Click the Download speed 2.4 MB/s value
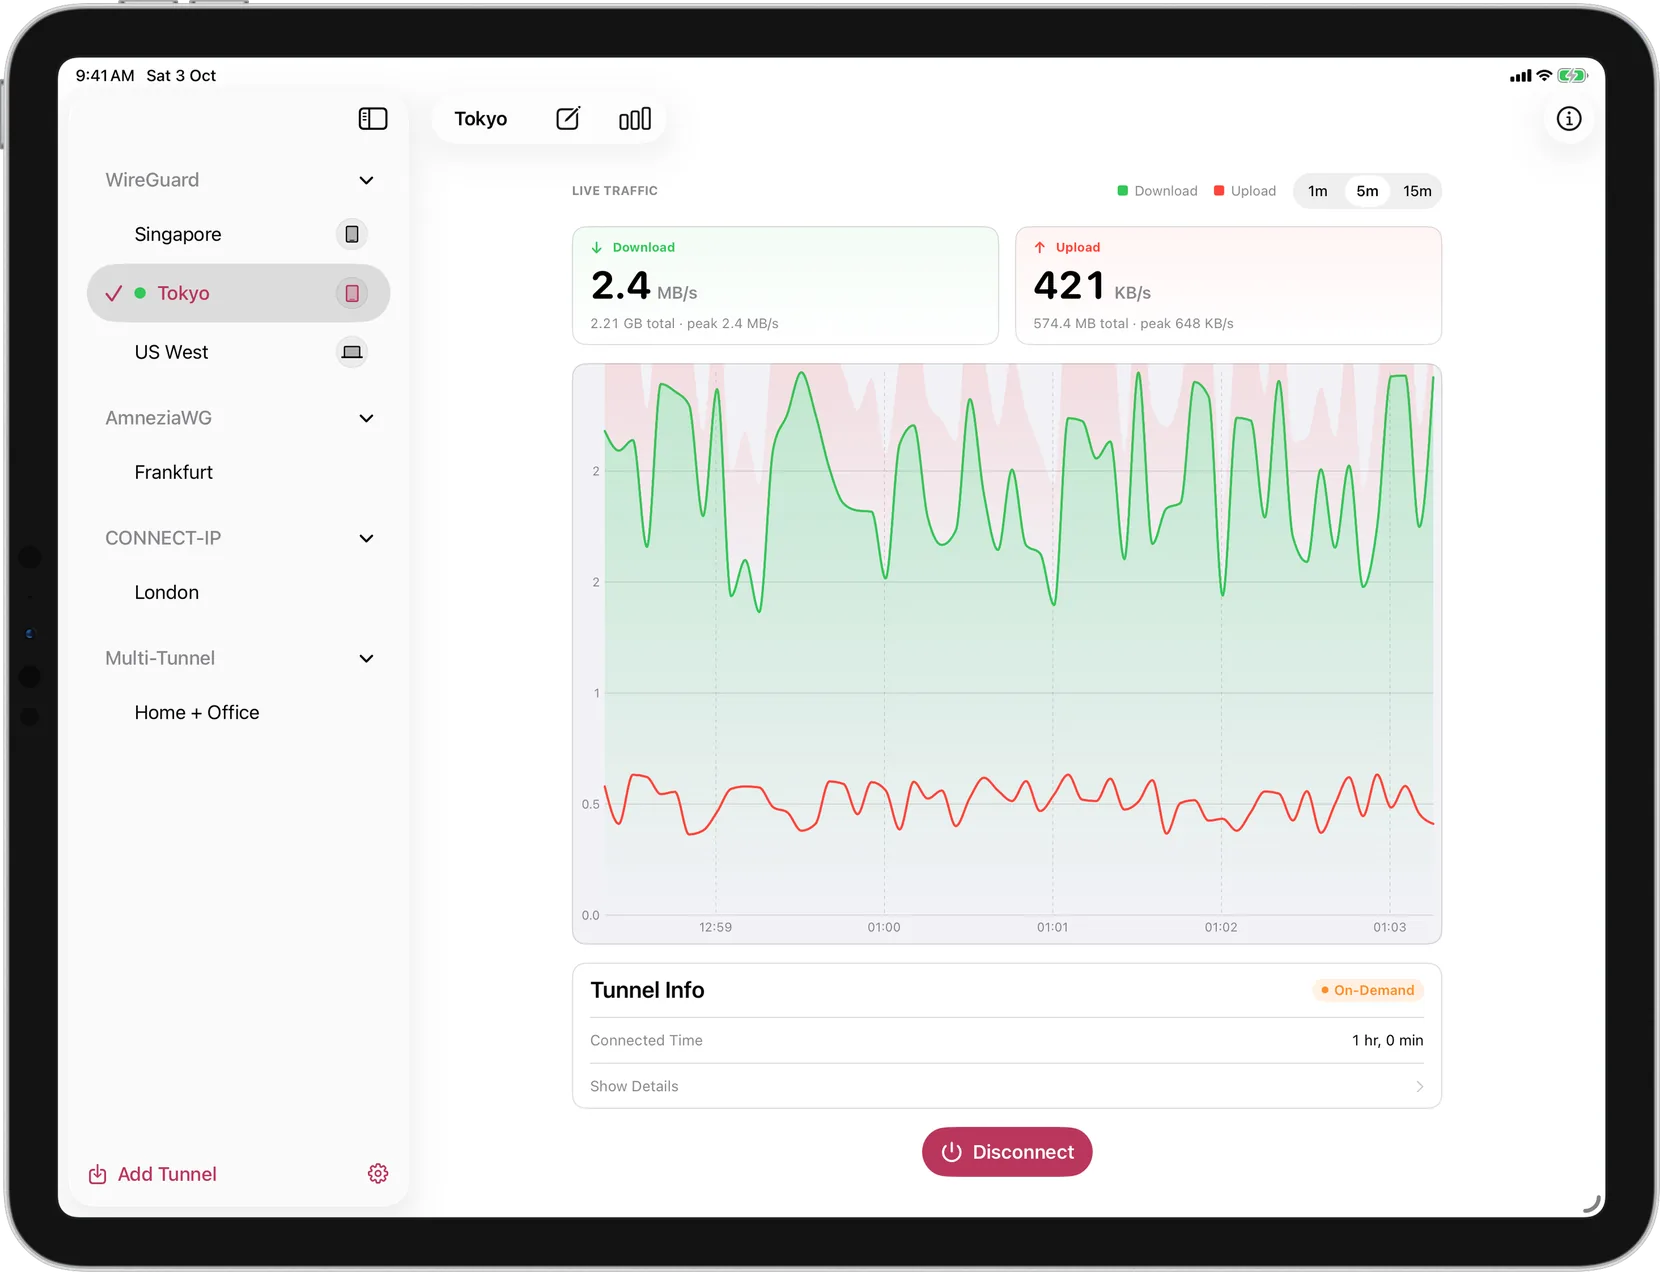Viewport: 1660px width, 1272px height. pos(644,286)
